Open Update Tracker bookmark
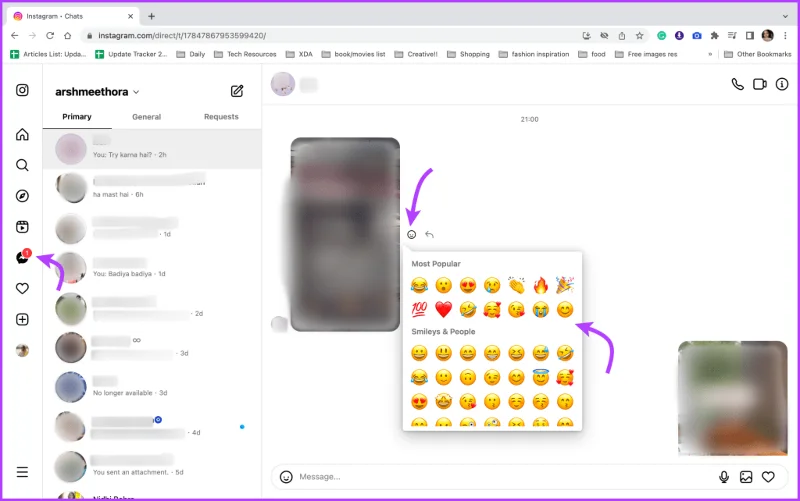 coord(132,54)
